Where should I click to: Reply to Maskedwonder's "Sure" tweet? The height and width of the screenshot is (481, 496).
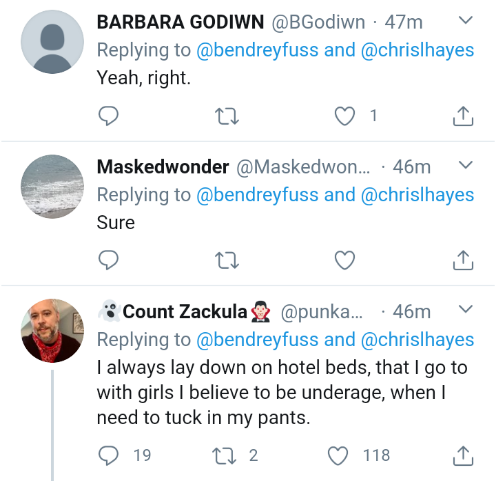tap(108, 260)
